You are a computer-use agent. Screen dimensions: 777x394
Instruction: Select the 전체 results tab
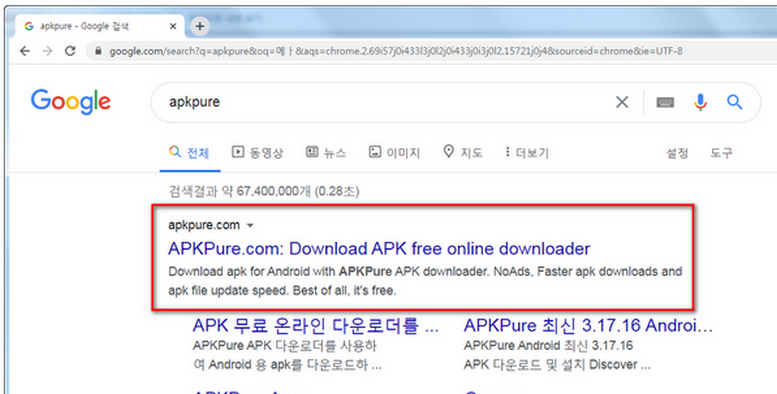tap(189, 153)
